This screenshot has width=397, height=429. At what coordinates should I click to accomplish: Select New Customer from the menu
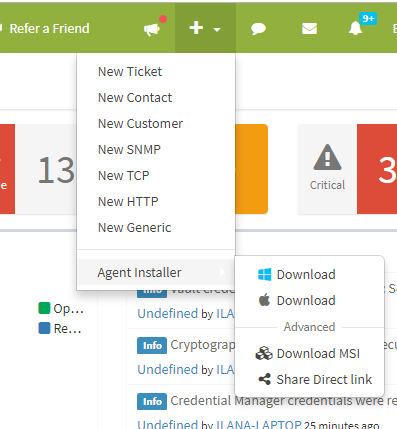pyautogui.click(x=140, y=123)
